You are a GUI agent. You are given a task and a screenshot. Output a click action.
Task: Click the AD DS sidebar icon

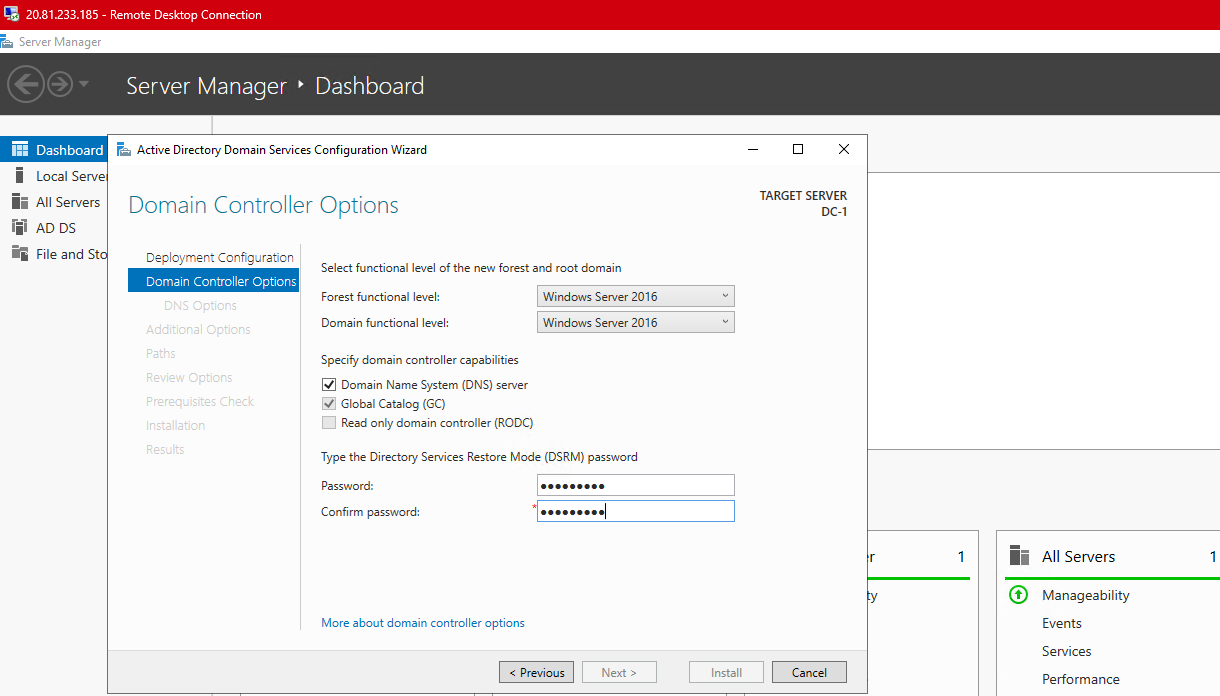(19, 227)
